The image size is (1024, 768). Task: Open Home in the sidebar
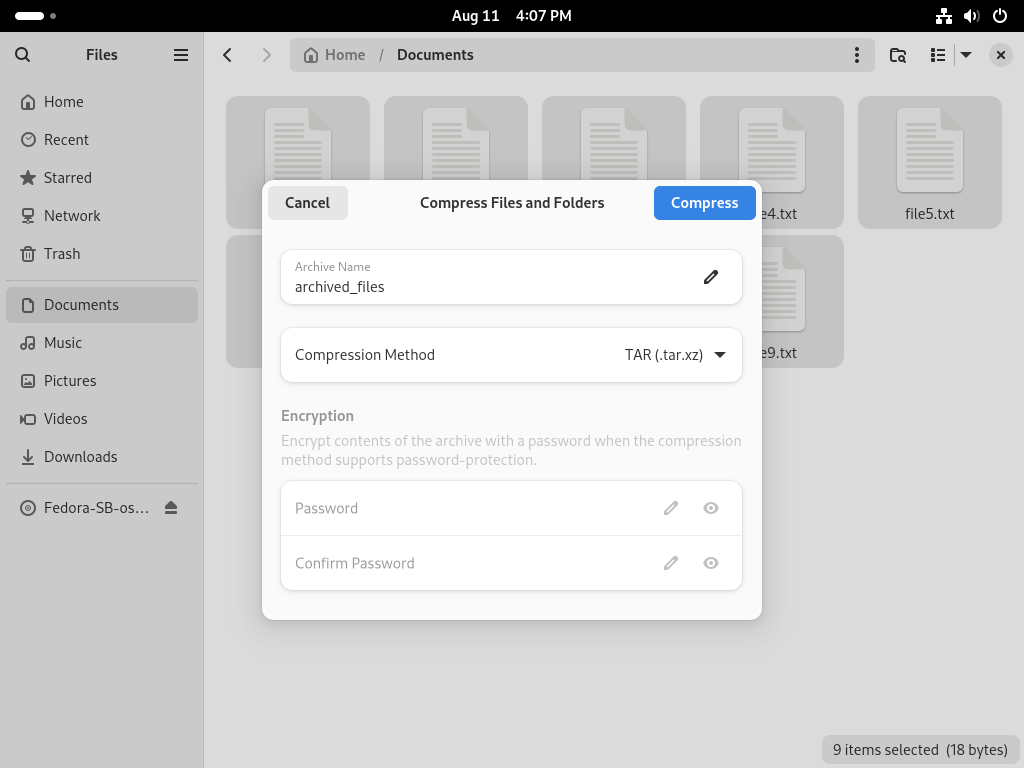(102, 102)
